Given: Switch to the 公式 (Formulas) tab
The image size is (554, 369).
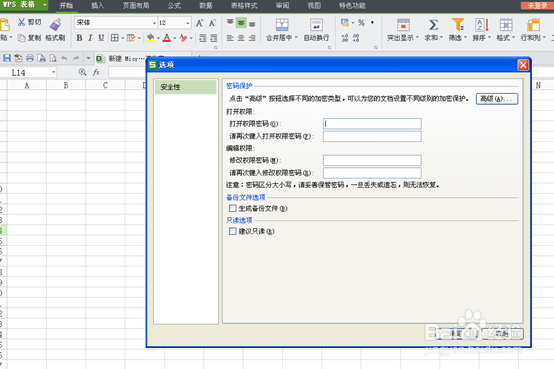Looking at the screenshot, I should [x=174, y=5].
